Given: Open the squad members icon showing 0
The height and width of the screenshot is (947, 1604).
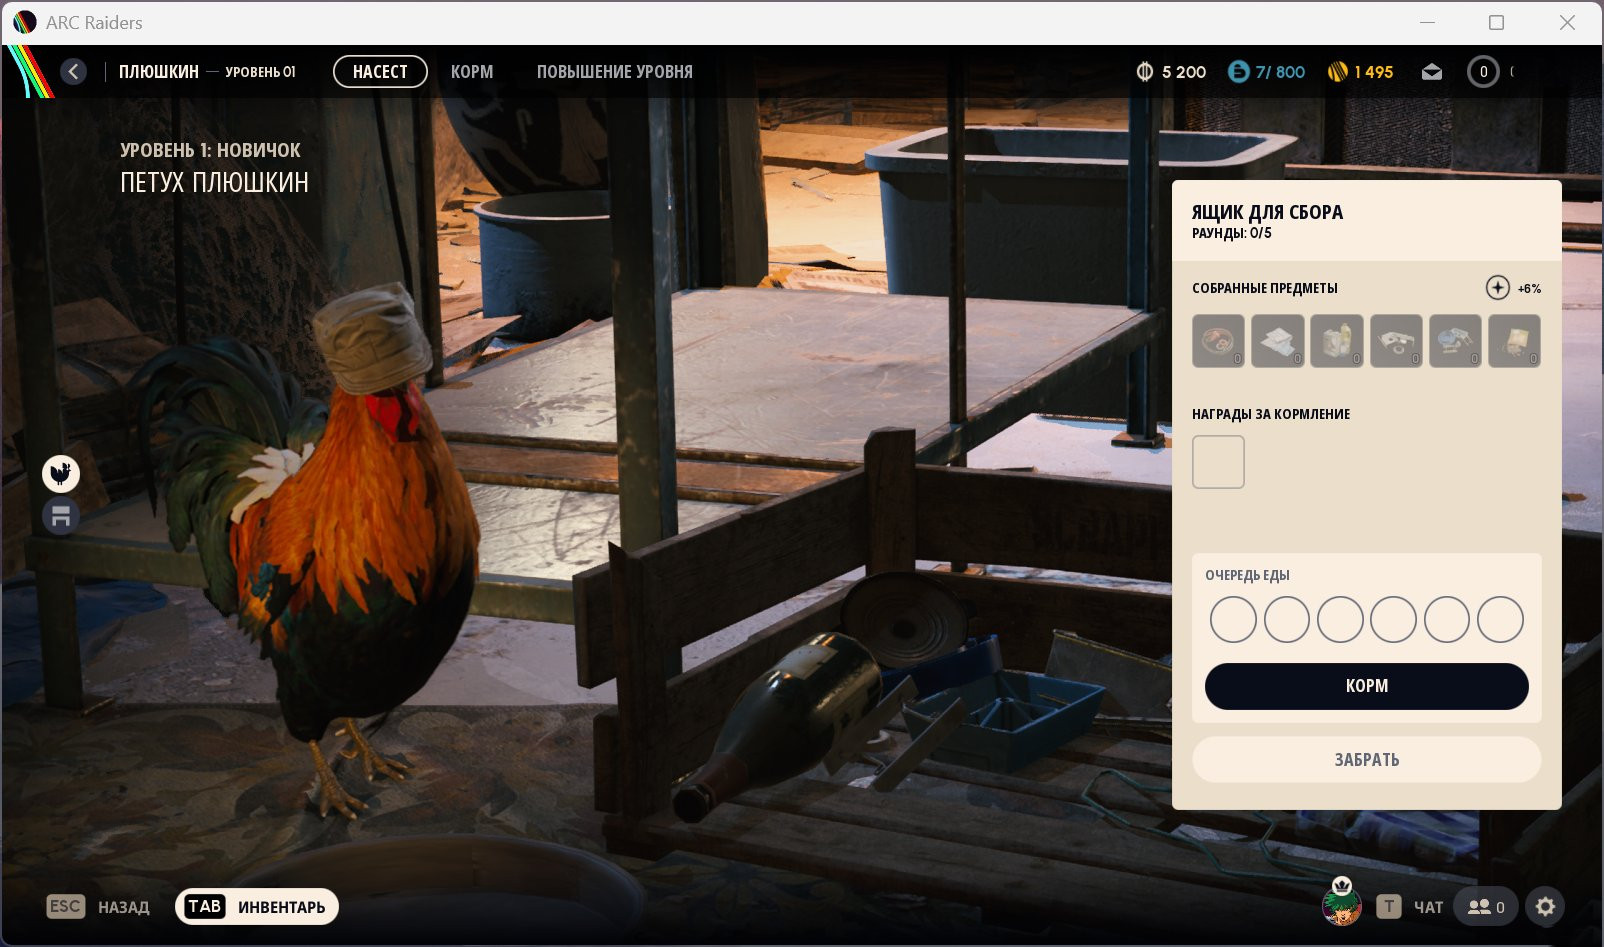Looking at the screenshot, I should click(1485, 907).
